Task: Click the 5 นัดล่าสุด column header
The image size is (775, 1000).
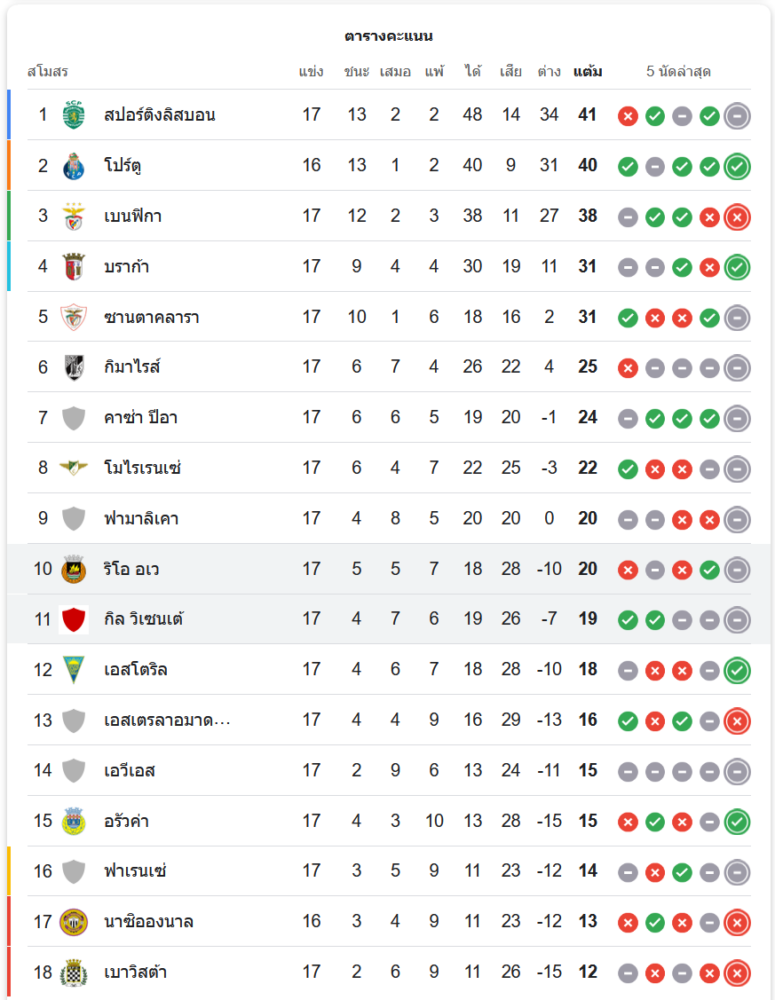Action: click(x=678, y=72)
